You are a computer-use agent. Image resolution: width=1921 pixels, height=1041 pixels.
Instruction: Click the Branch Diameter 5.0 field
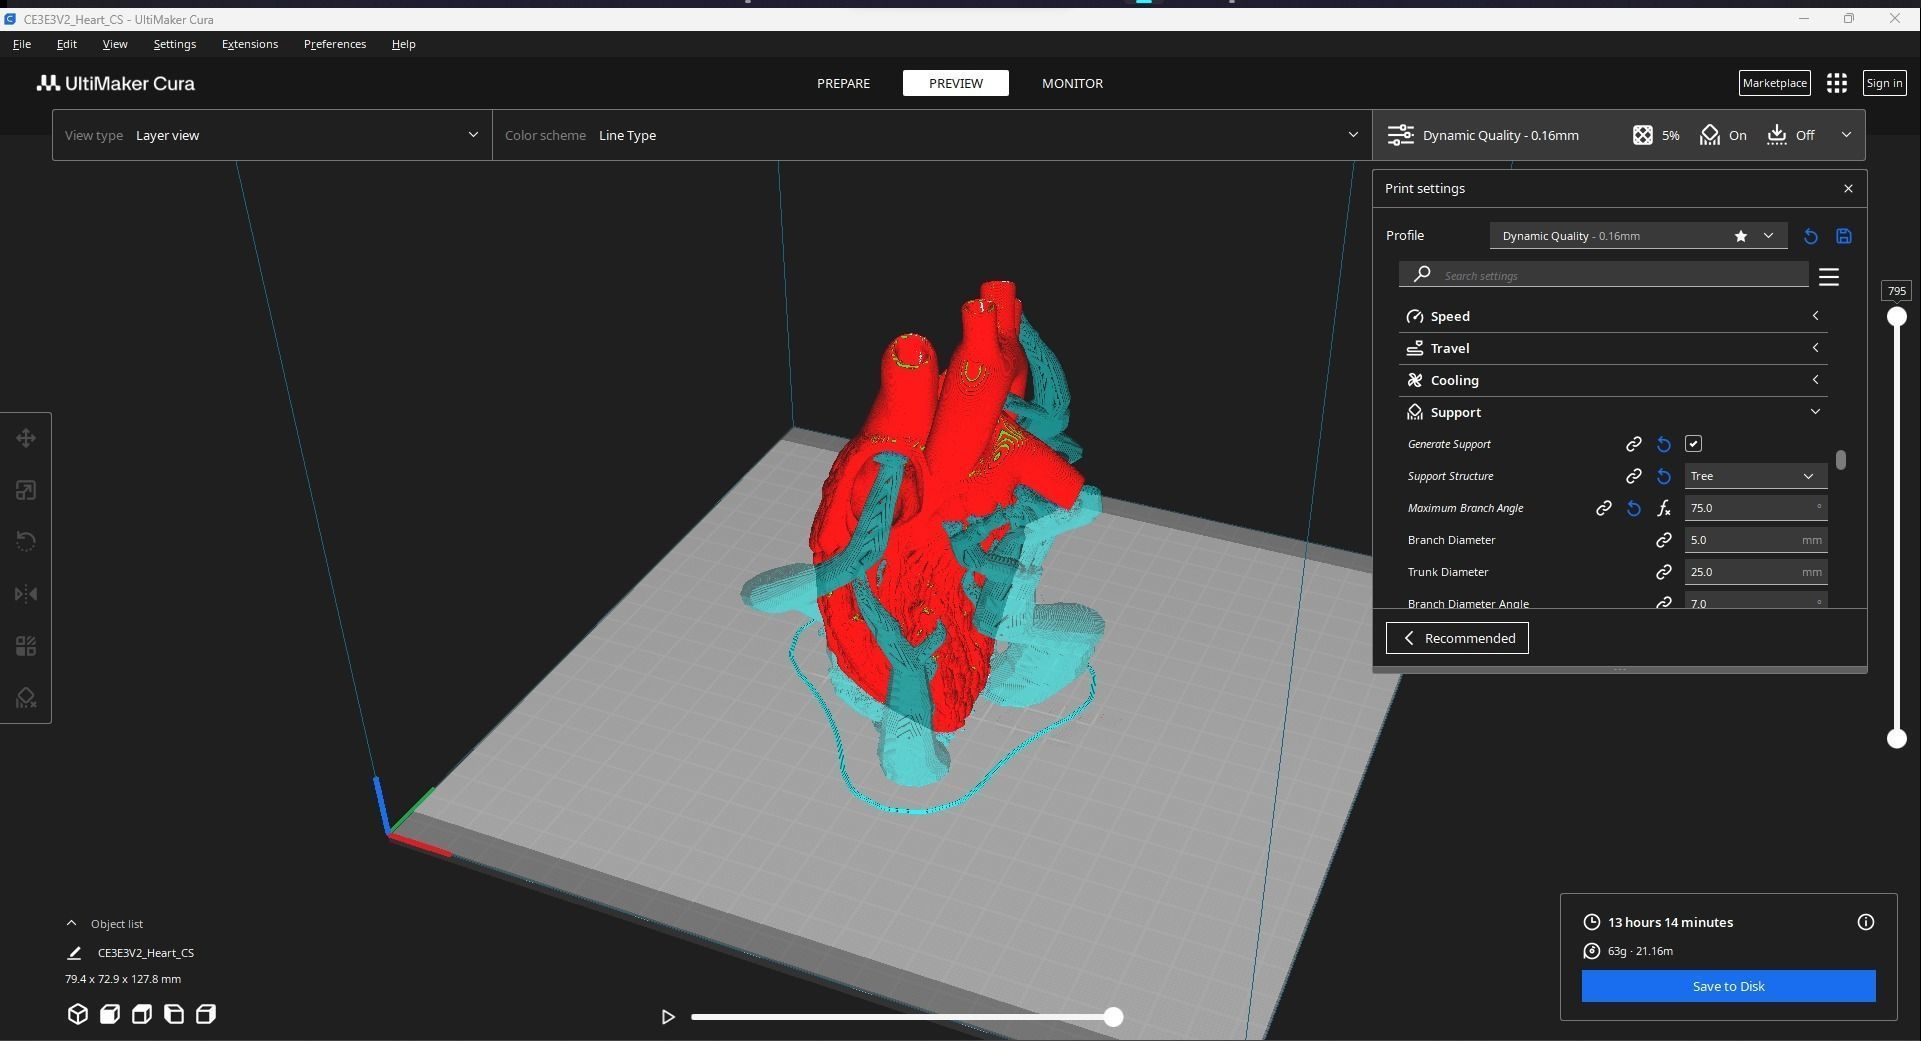click(1755, 540)
